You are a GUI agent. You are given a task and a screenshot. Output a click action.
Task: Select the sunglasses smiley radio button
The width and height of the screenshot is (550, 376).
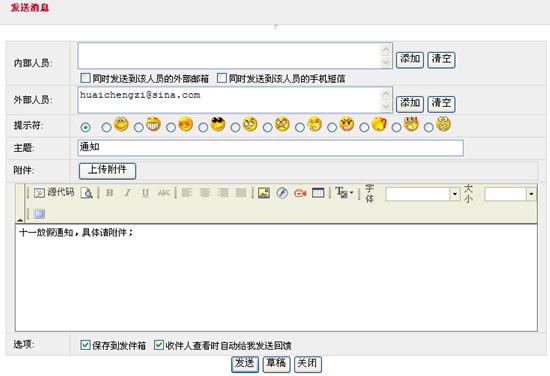click(x=203, y=127)
